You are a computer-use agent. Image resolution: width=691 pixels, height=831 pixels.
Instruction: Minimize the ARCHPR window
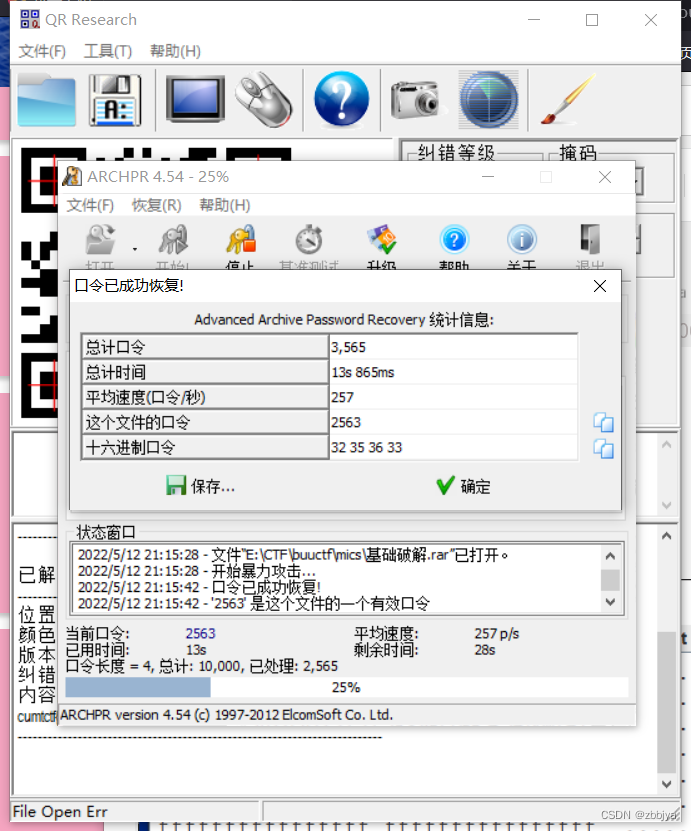pyautogui.click(x=488, y=176)
